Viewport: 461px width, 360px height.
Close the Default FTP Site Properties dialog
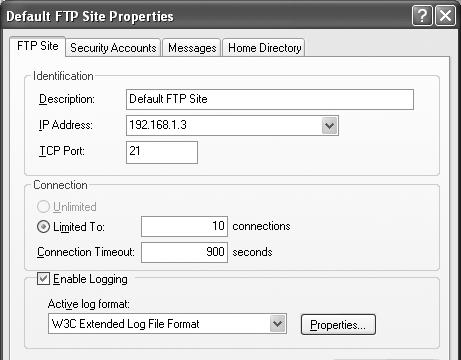pos(445,16)
